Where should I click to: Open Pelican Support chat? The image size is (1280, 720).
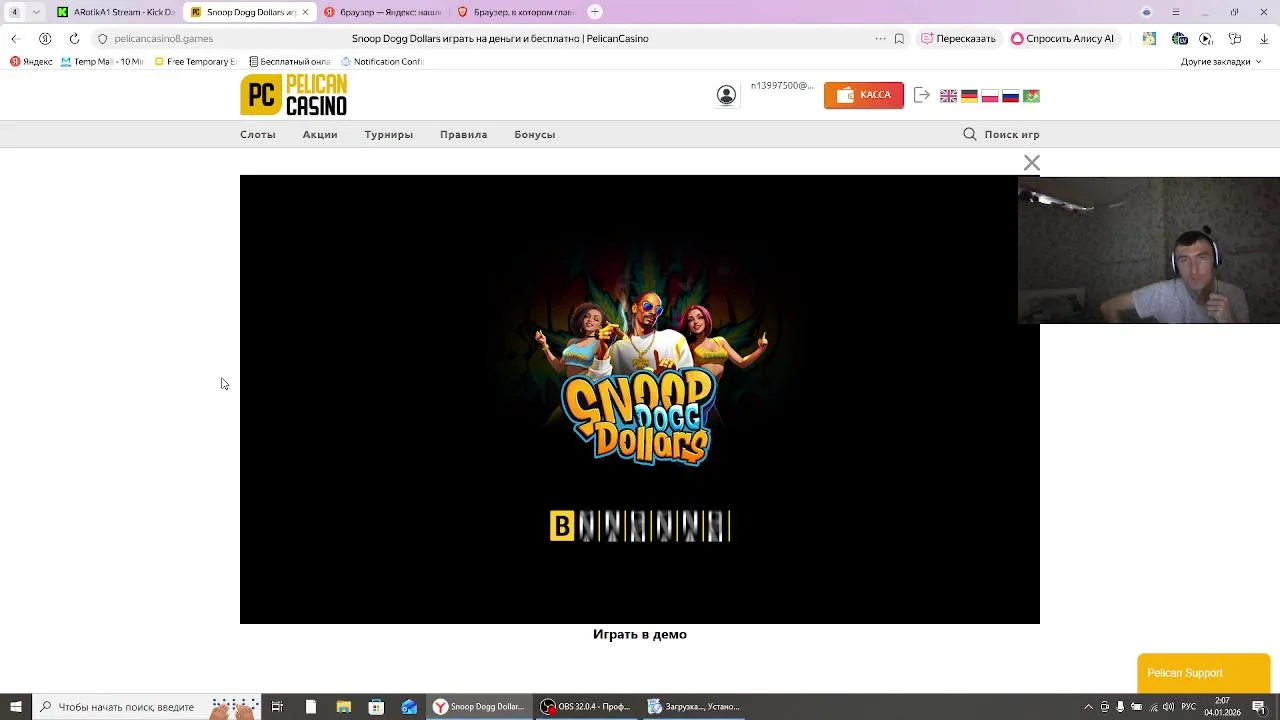(x=1204, y=673)
